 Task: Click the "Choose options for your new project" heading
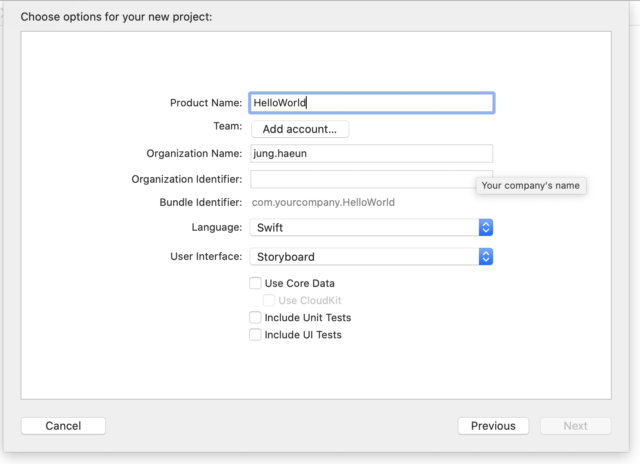[x=116, y=17]
